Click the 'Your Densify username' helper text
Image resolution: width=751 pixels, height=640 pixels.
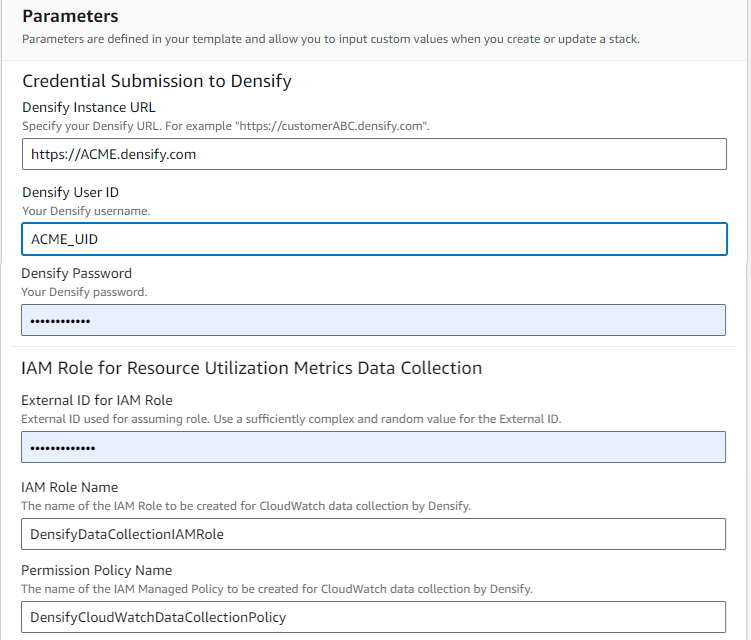tap(86, 211)
